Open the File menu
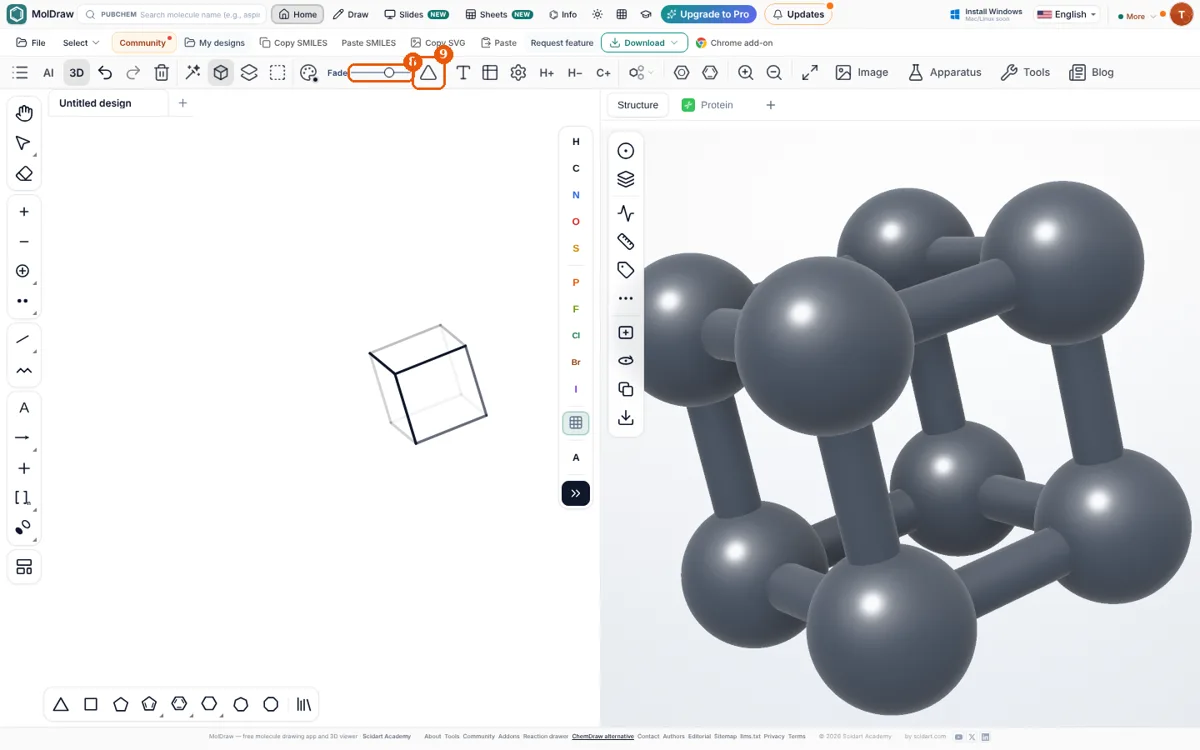This screenshot has height=750, width=1200. click(x=31, y=43)
